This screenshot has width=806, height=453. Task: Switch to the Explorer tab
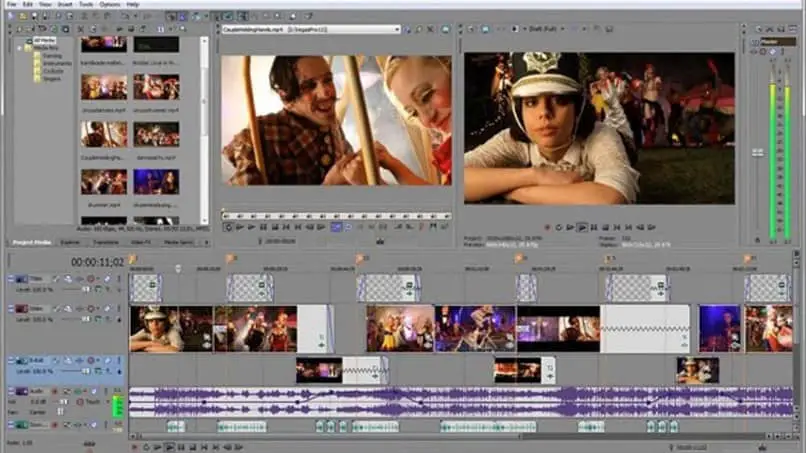tap(69, 242)
